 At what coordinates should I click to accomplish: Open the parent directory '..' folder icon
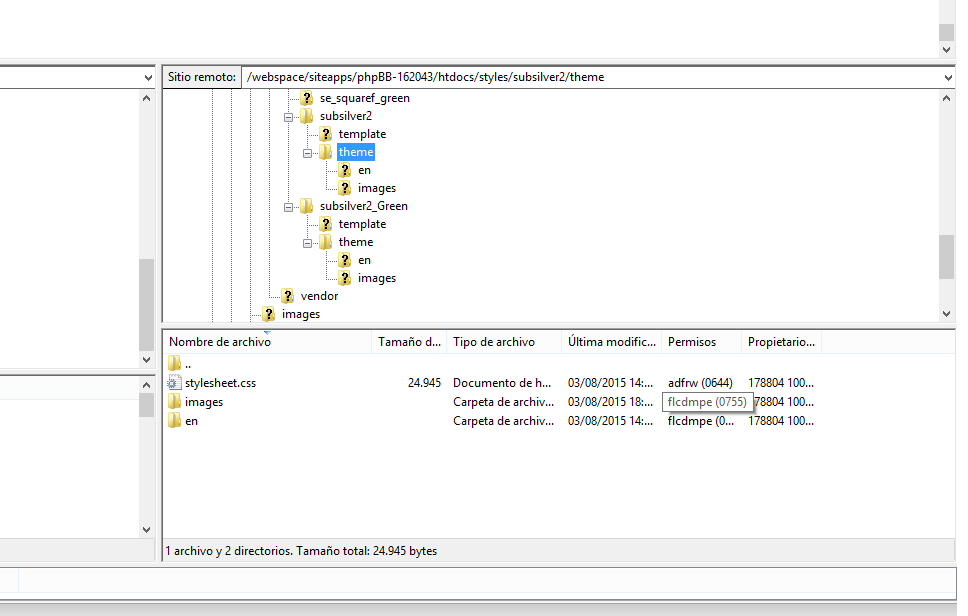(x=174, y=364)
